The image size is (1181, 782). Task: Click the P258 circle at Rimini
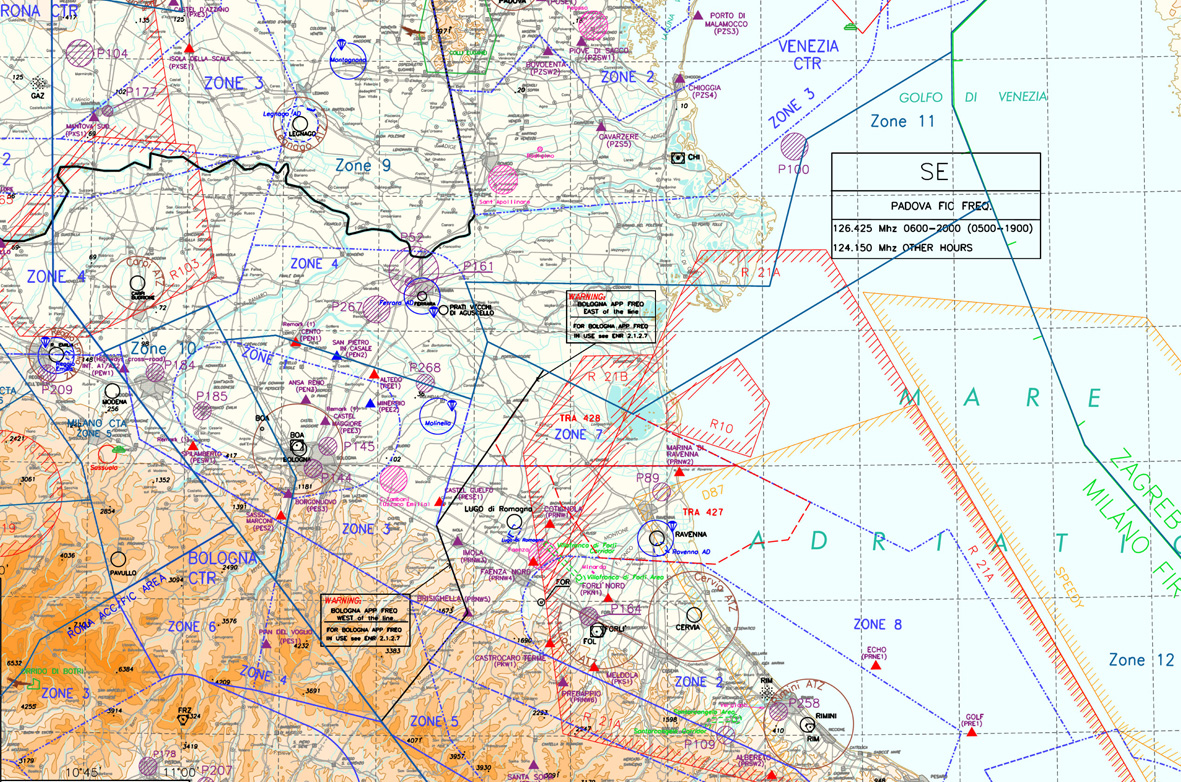click(x=778, y=710)
